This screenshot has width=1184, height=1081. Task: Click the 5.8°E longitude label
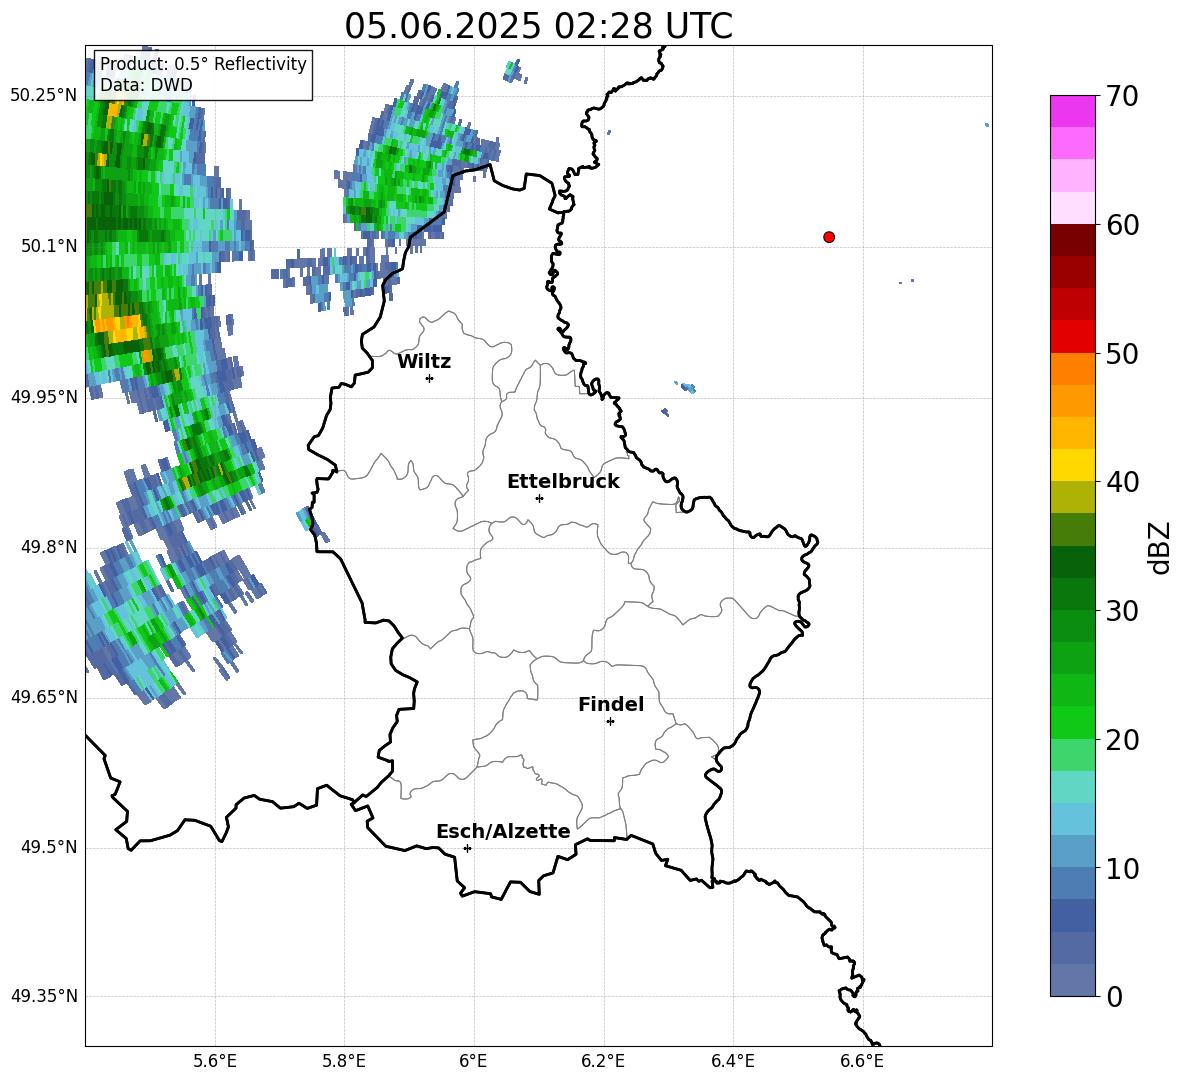(x=344, y=1061)
